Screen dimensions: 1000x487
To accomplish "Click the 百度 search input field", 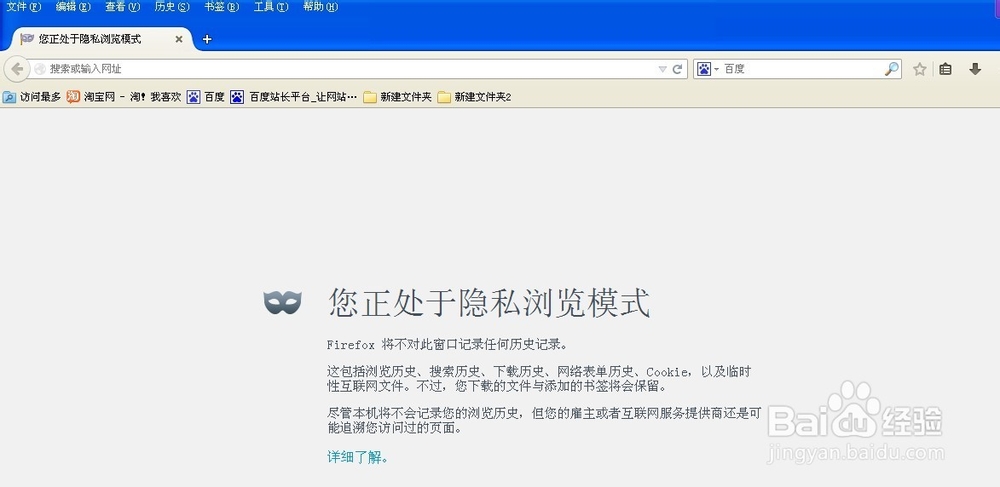I will click(x=802, y=69).
